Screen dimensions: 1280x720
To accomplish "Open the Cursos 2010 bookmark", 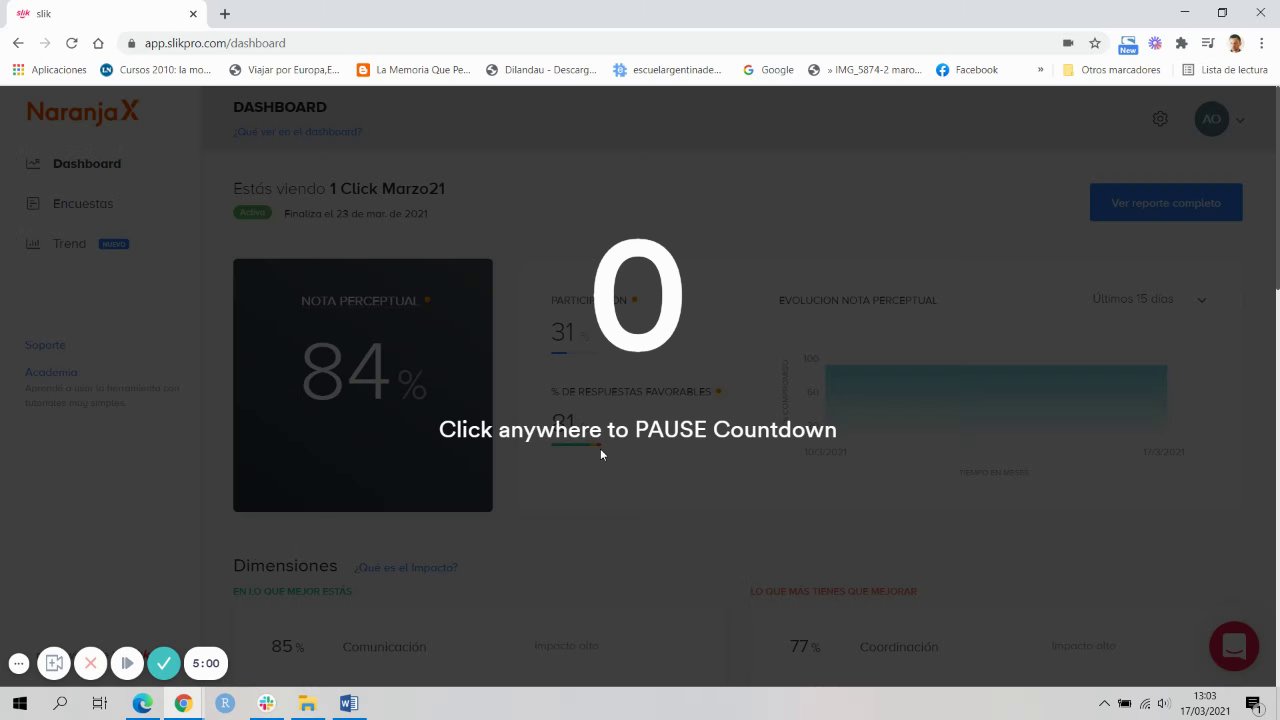I will 156,70.
